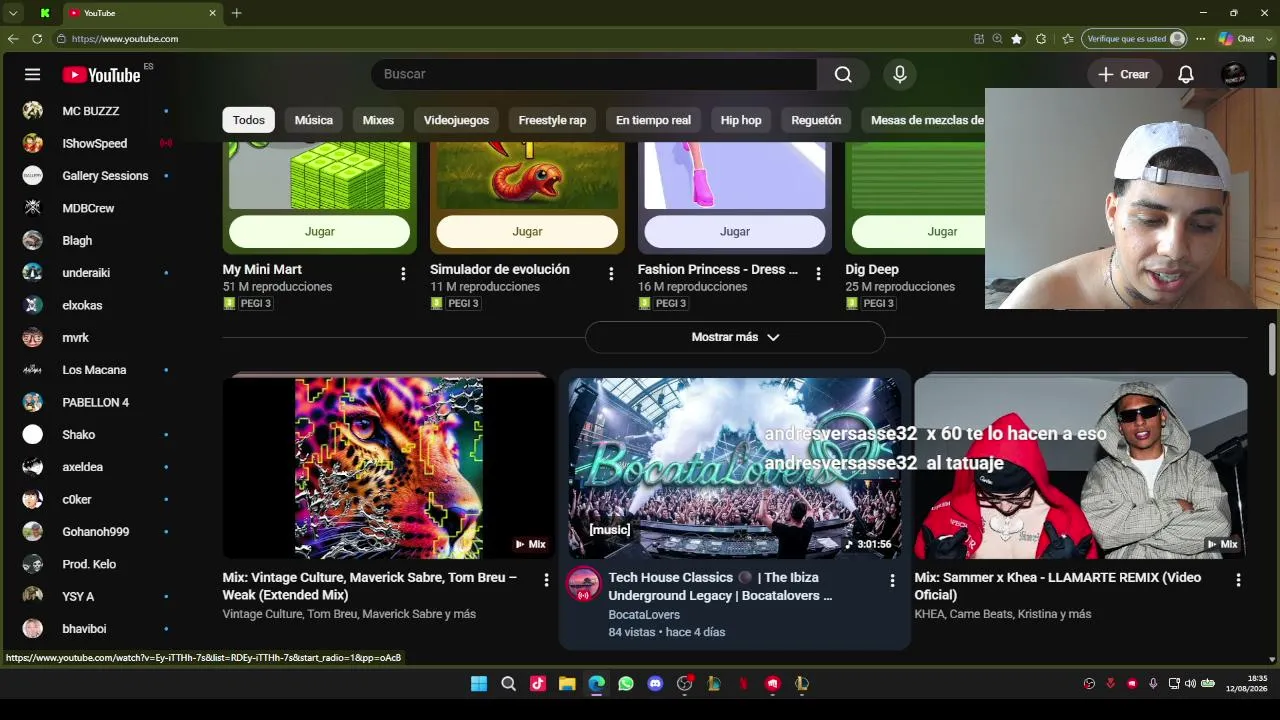Start voice search with the microphone
Image resolution: width=1280 pixels, height=720 pixels.
900,74
